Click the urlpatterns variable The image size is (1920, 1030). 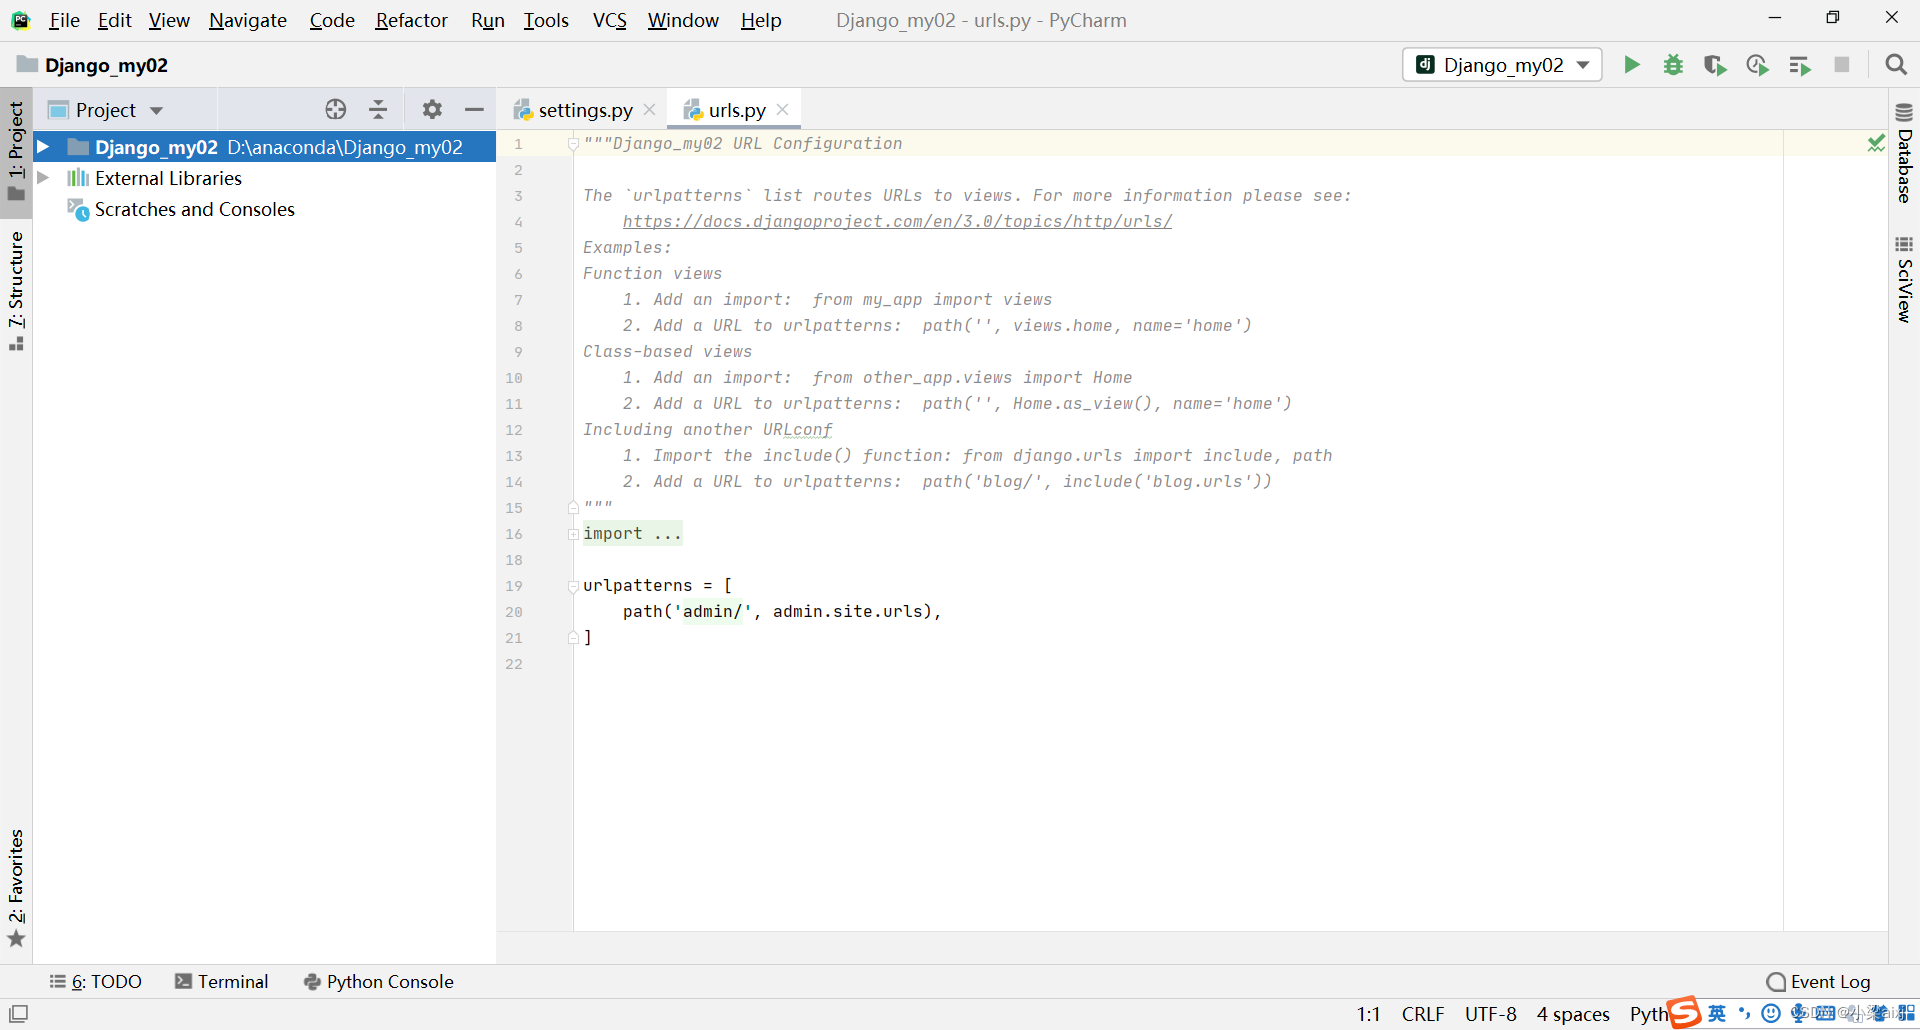637,586
